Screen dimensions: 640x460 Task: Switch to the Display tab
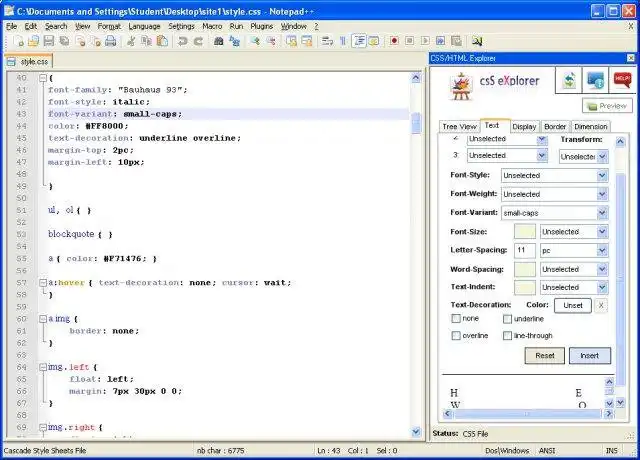524,127
